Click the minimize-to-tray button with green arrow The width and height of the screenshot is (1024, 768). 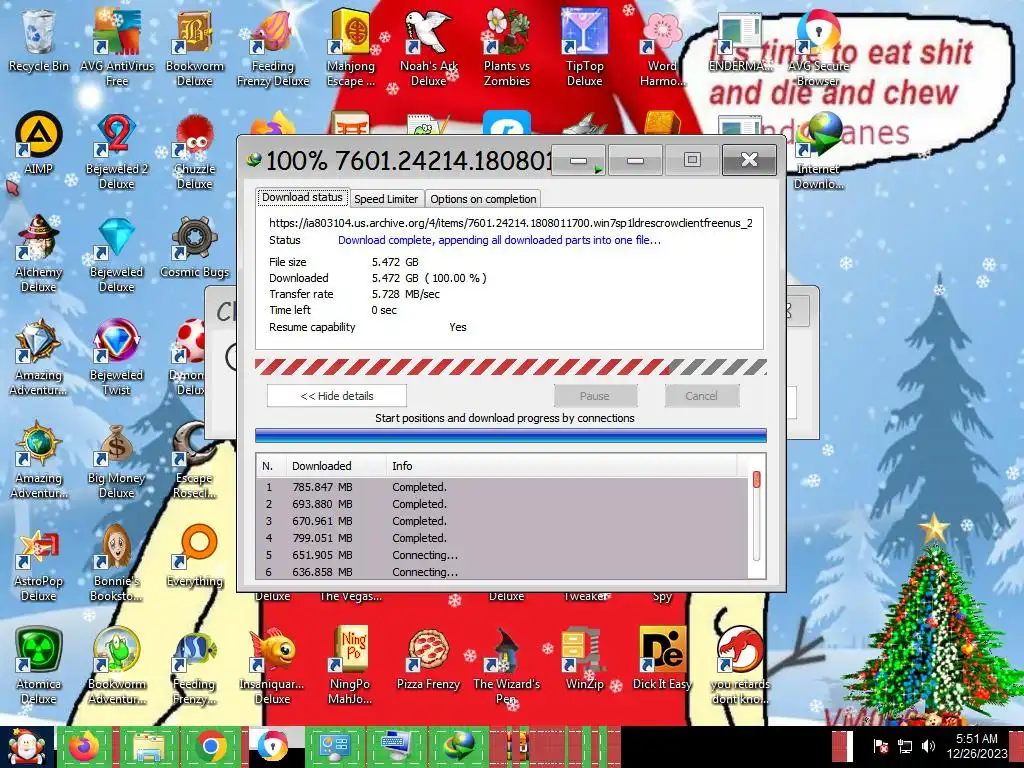point(579,161)
